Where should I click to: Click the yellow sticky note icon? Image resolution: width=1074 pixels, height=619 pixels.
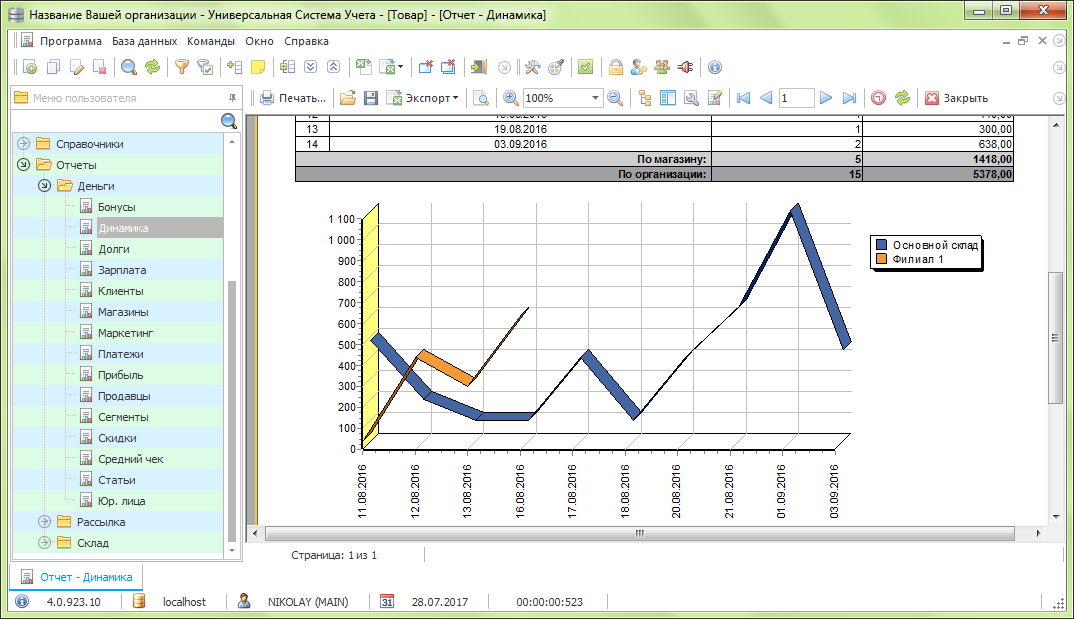click(258, 67)
